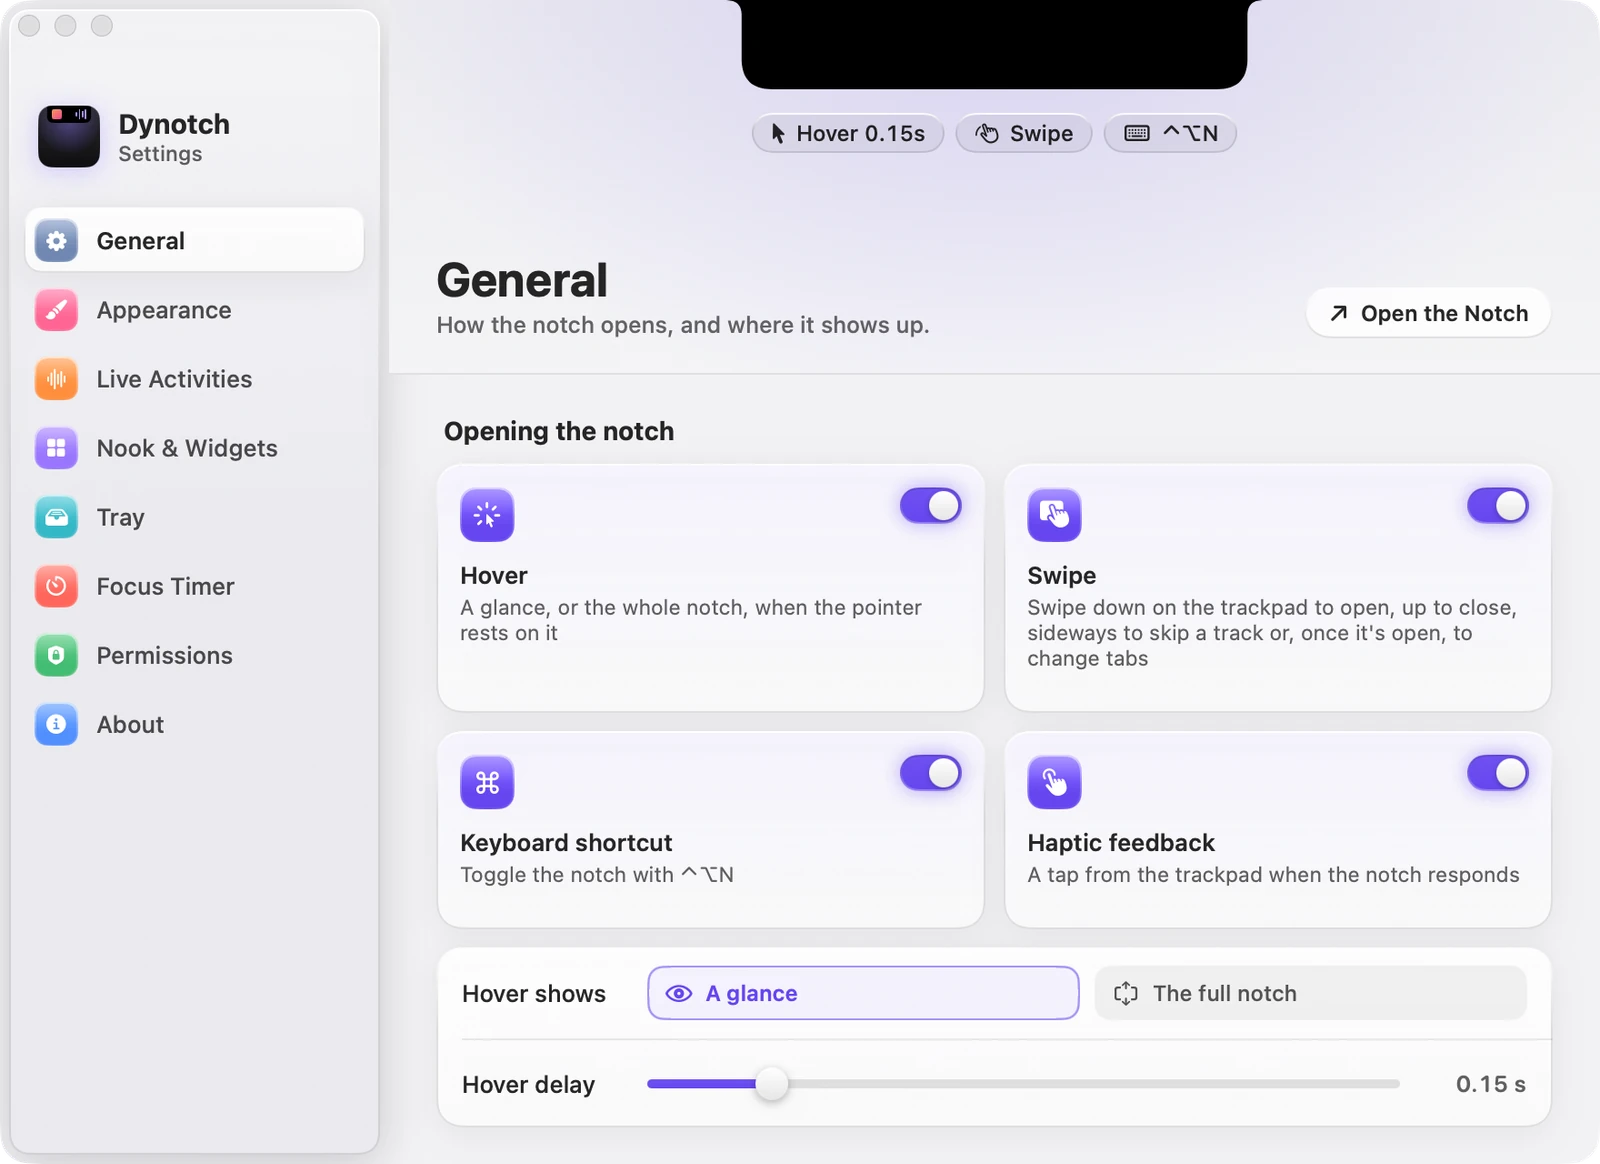This screenshot has width=1600, height=1164.
Task: Toggle the Keyboard shortcut switch
Action: pyautogui.click(x=931, y=773)
